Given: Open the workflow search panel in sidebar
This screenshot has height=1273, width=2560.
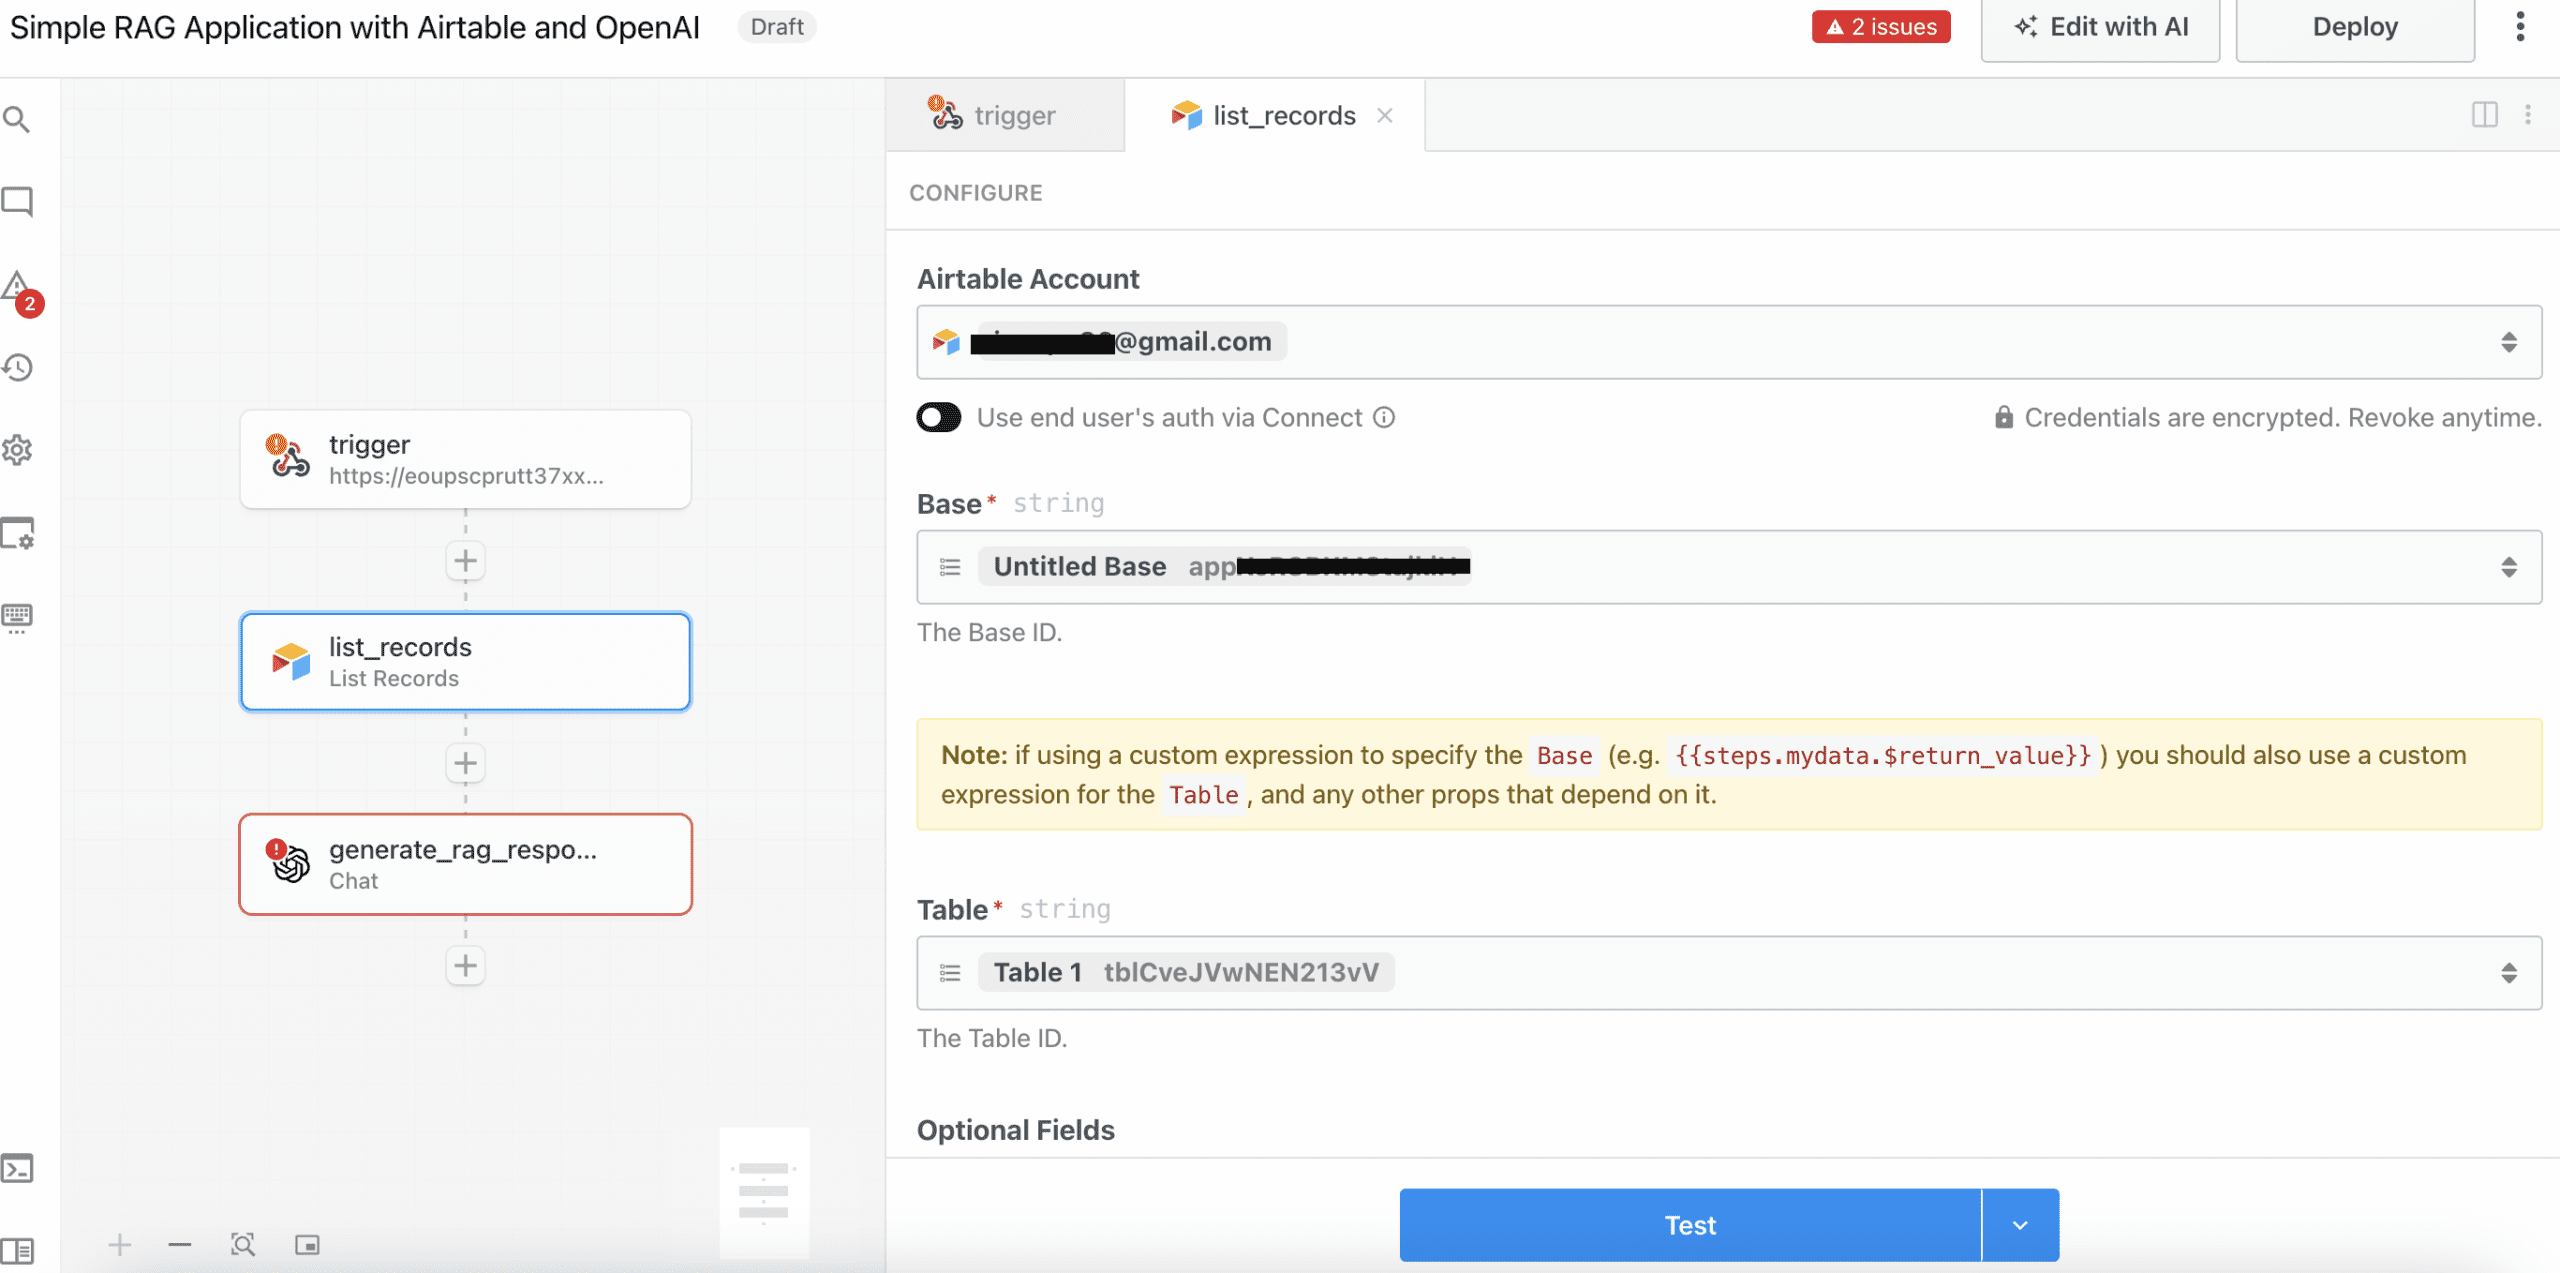Looking at the screenshot, I should point(17,118).
